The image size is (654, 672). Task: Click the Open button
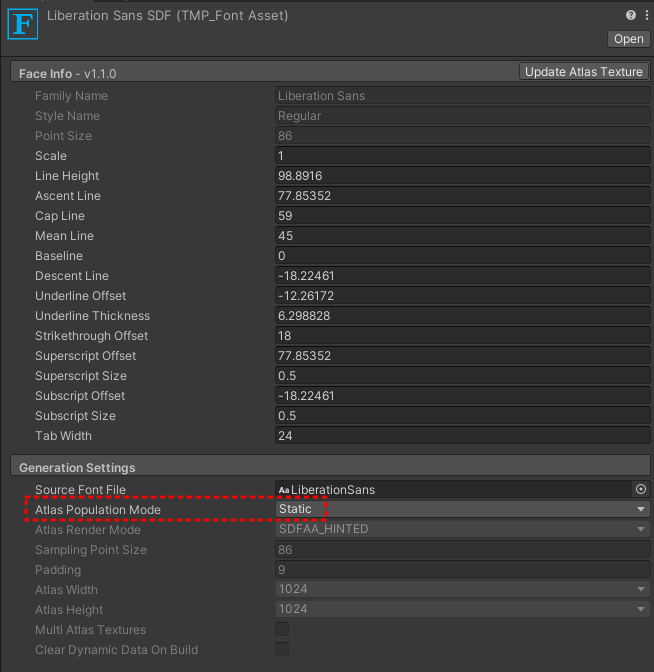click(x=628, y=39)
